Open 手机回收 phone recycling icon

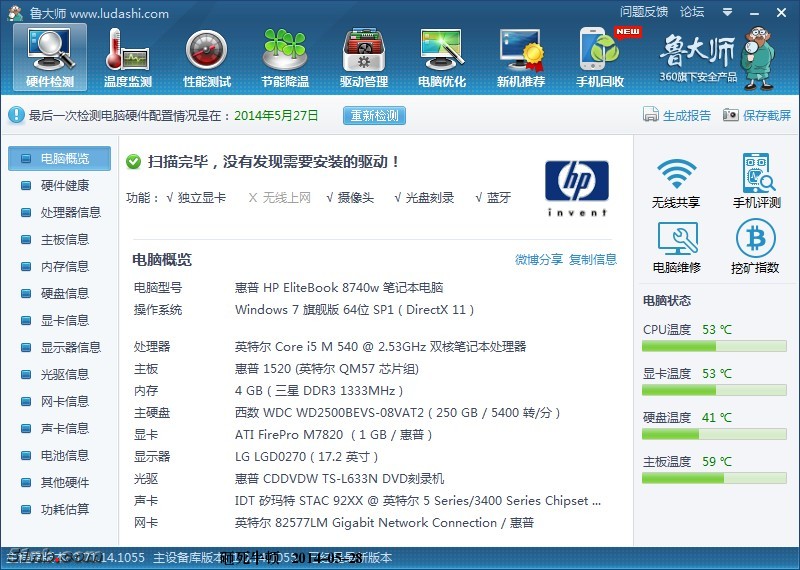[600, 50]
